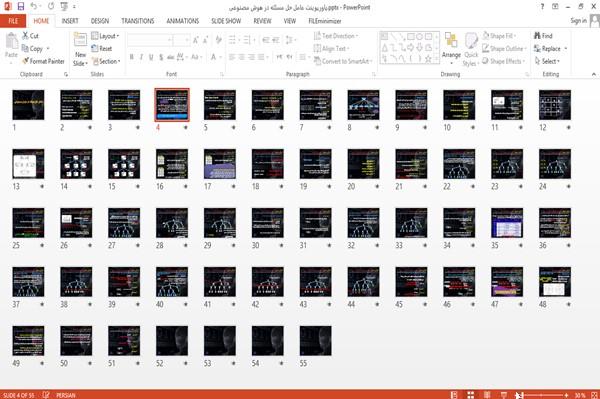Switch to the DESIGN tab
The height and width of the screenshot is (399, 600).
[99, 21]
